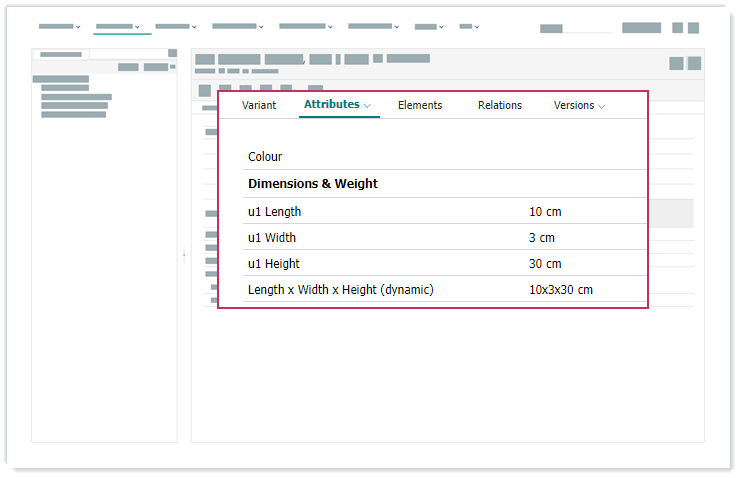Image resolution: width=740 pixels, height=478 pixels.
Task: Edit the u1 Width value 3 cm
Action: (x=542, y=238)
